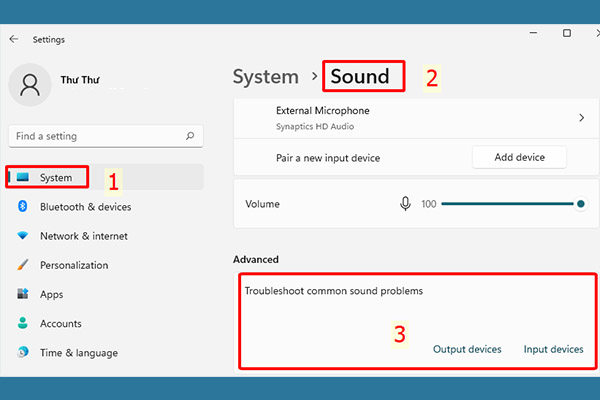This screenshot has width=600, height=400.
Task: Go back with the Settings back arrow
Action: pos(14,39)
